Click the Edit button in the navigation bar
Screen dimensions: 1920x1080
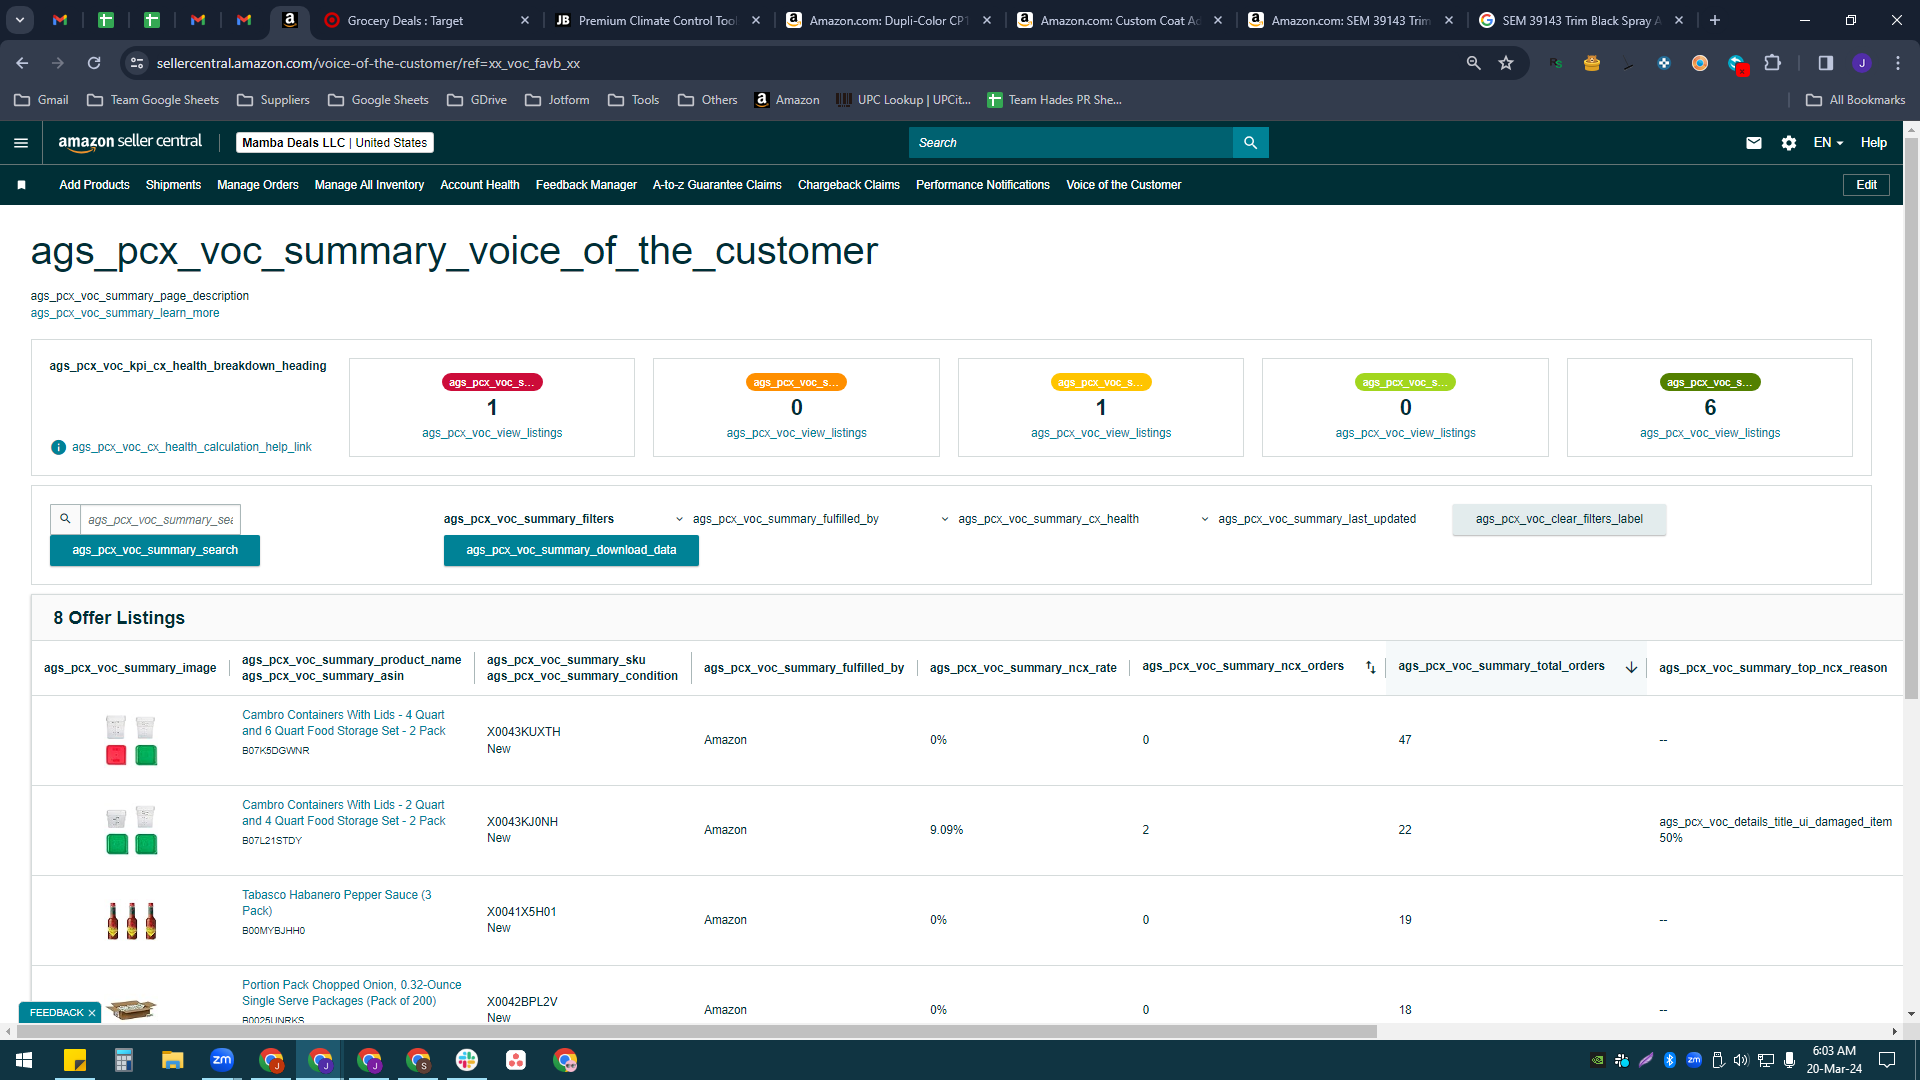click(x=1866, y=185)
